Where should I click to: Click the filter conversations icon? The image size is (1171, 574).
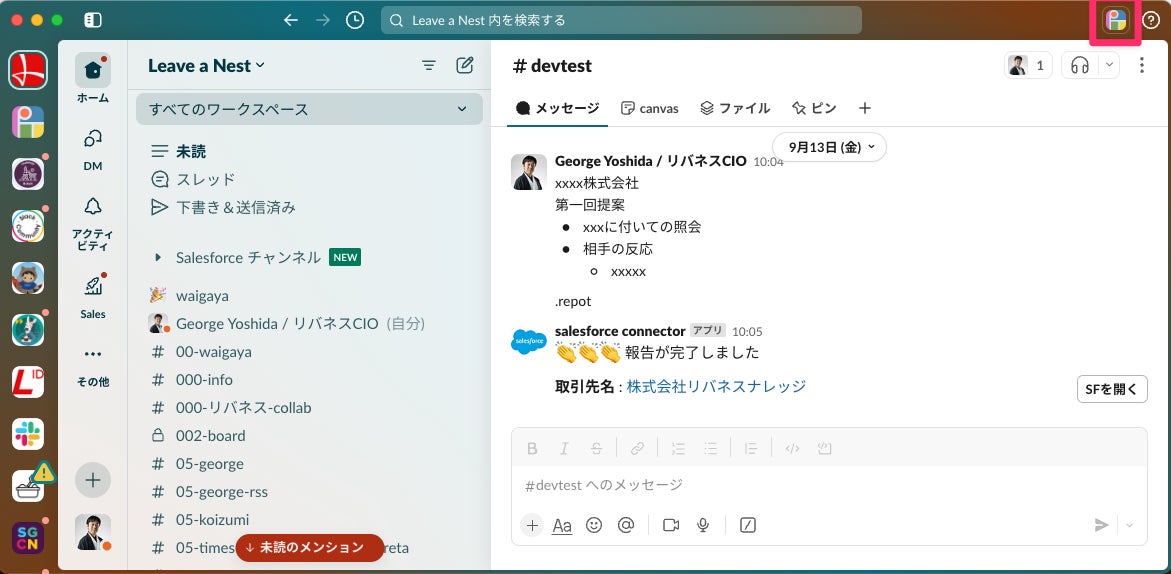429,66
